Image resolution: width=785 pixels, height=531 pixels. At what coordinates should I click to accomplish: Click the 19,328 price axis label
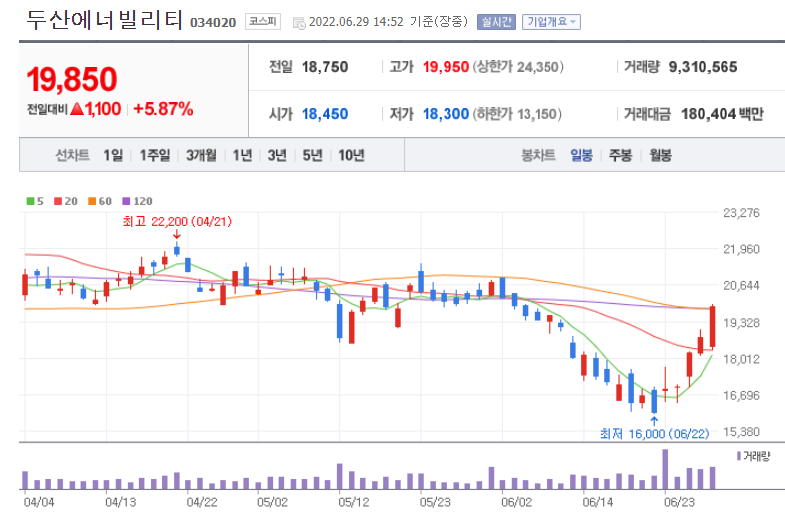741,323
